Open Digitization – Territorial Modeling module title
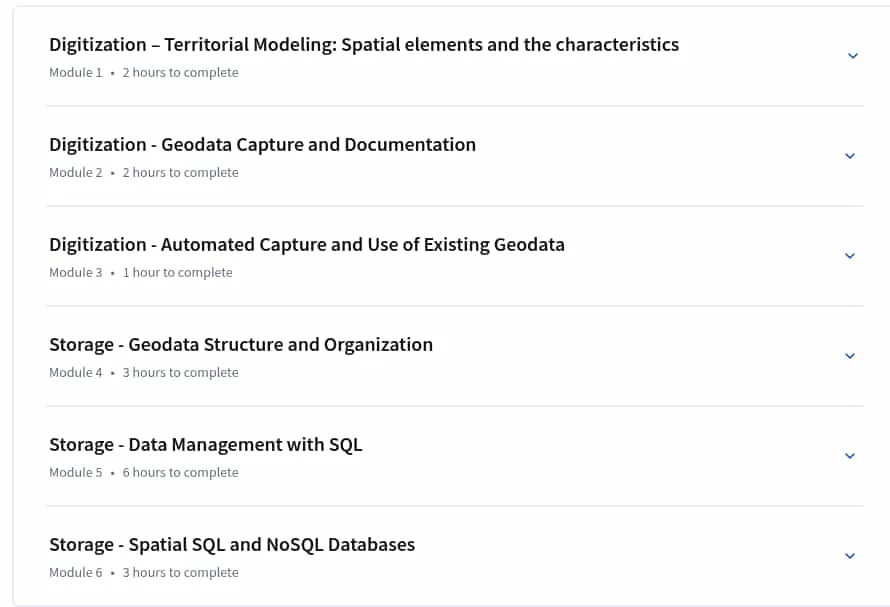This screenshot has width=890, height=607. (364, 44)
